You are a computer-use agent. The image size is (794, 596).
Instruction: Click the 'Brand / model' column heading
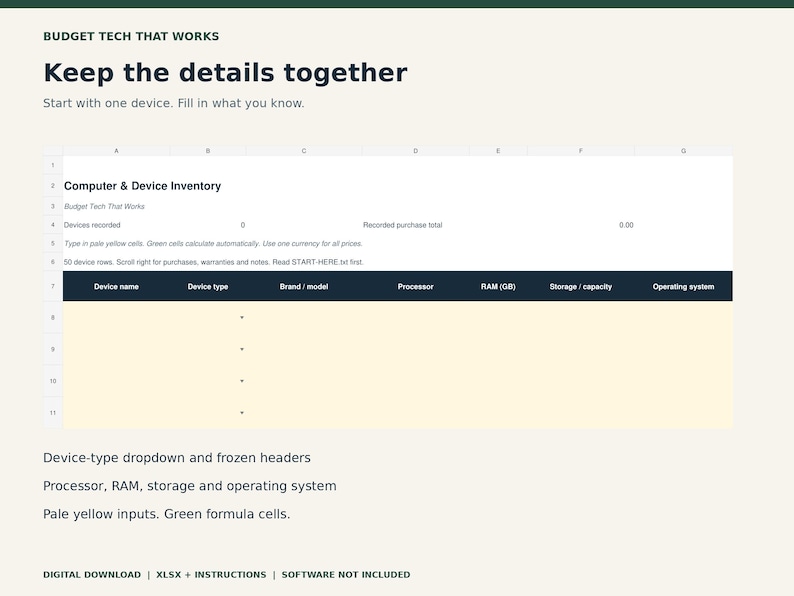[x=304, y=287]
